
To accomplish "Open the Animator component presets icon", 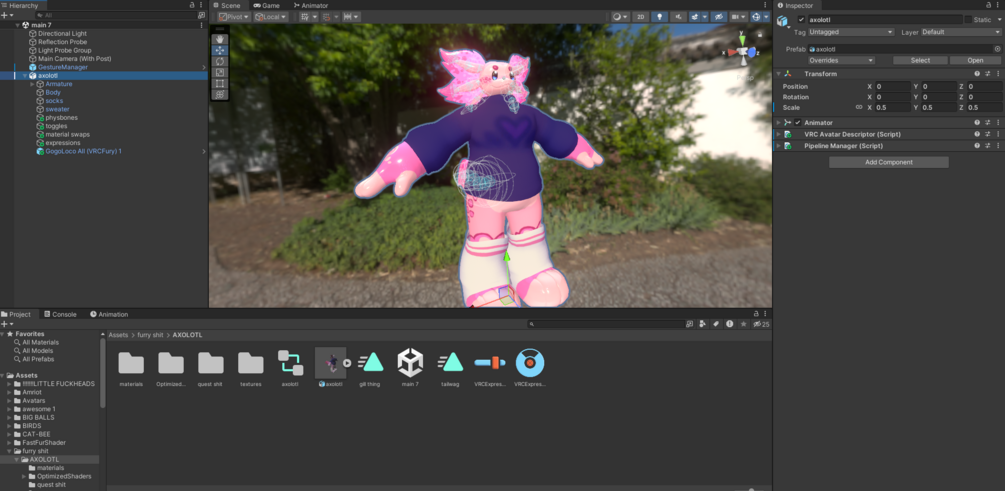I will point(988,122).
